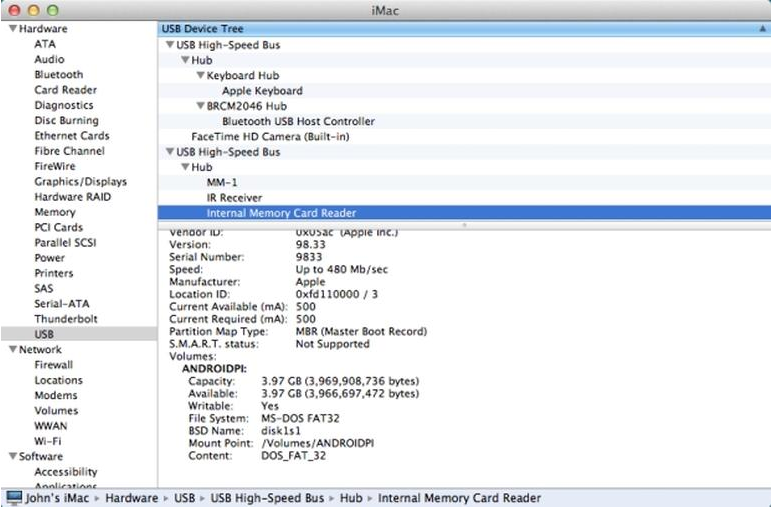Collapse the Network section in sidebar

[13, 349]
